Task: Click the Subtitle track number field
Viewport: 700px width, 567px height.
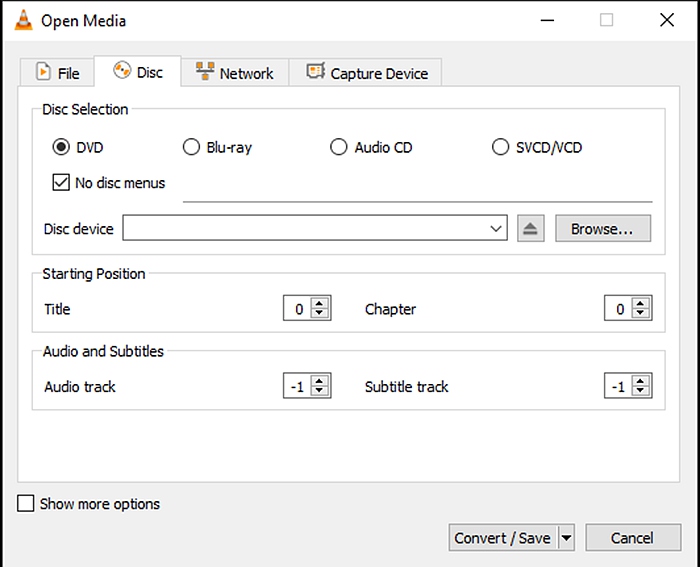Action: tap(619, 386)
